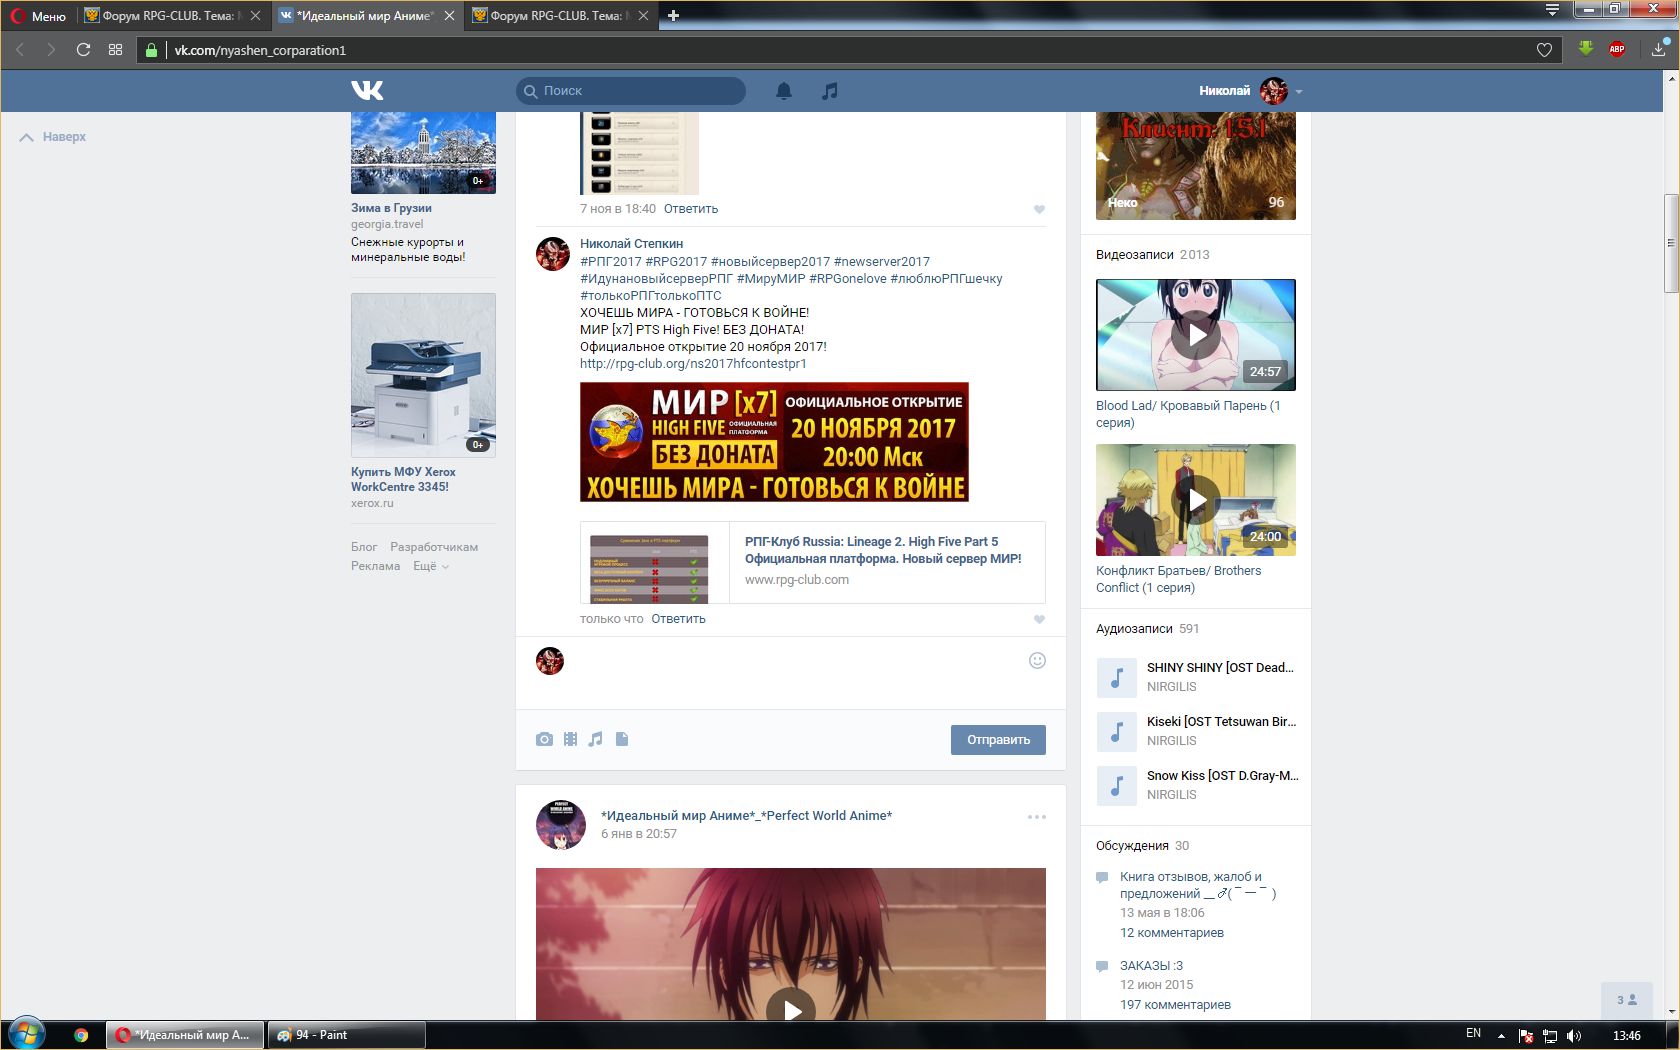Image resolution: width=1680 pixels, height=1050 pixels.
Task: Like Николай Степкин's comment with heart
Action: pyautogui.click(x=1039, y=619)
